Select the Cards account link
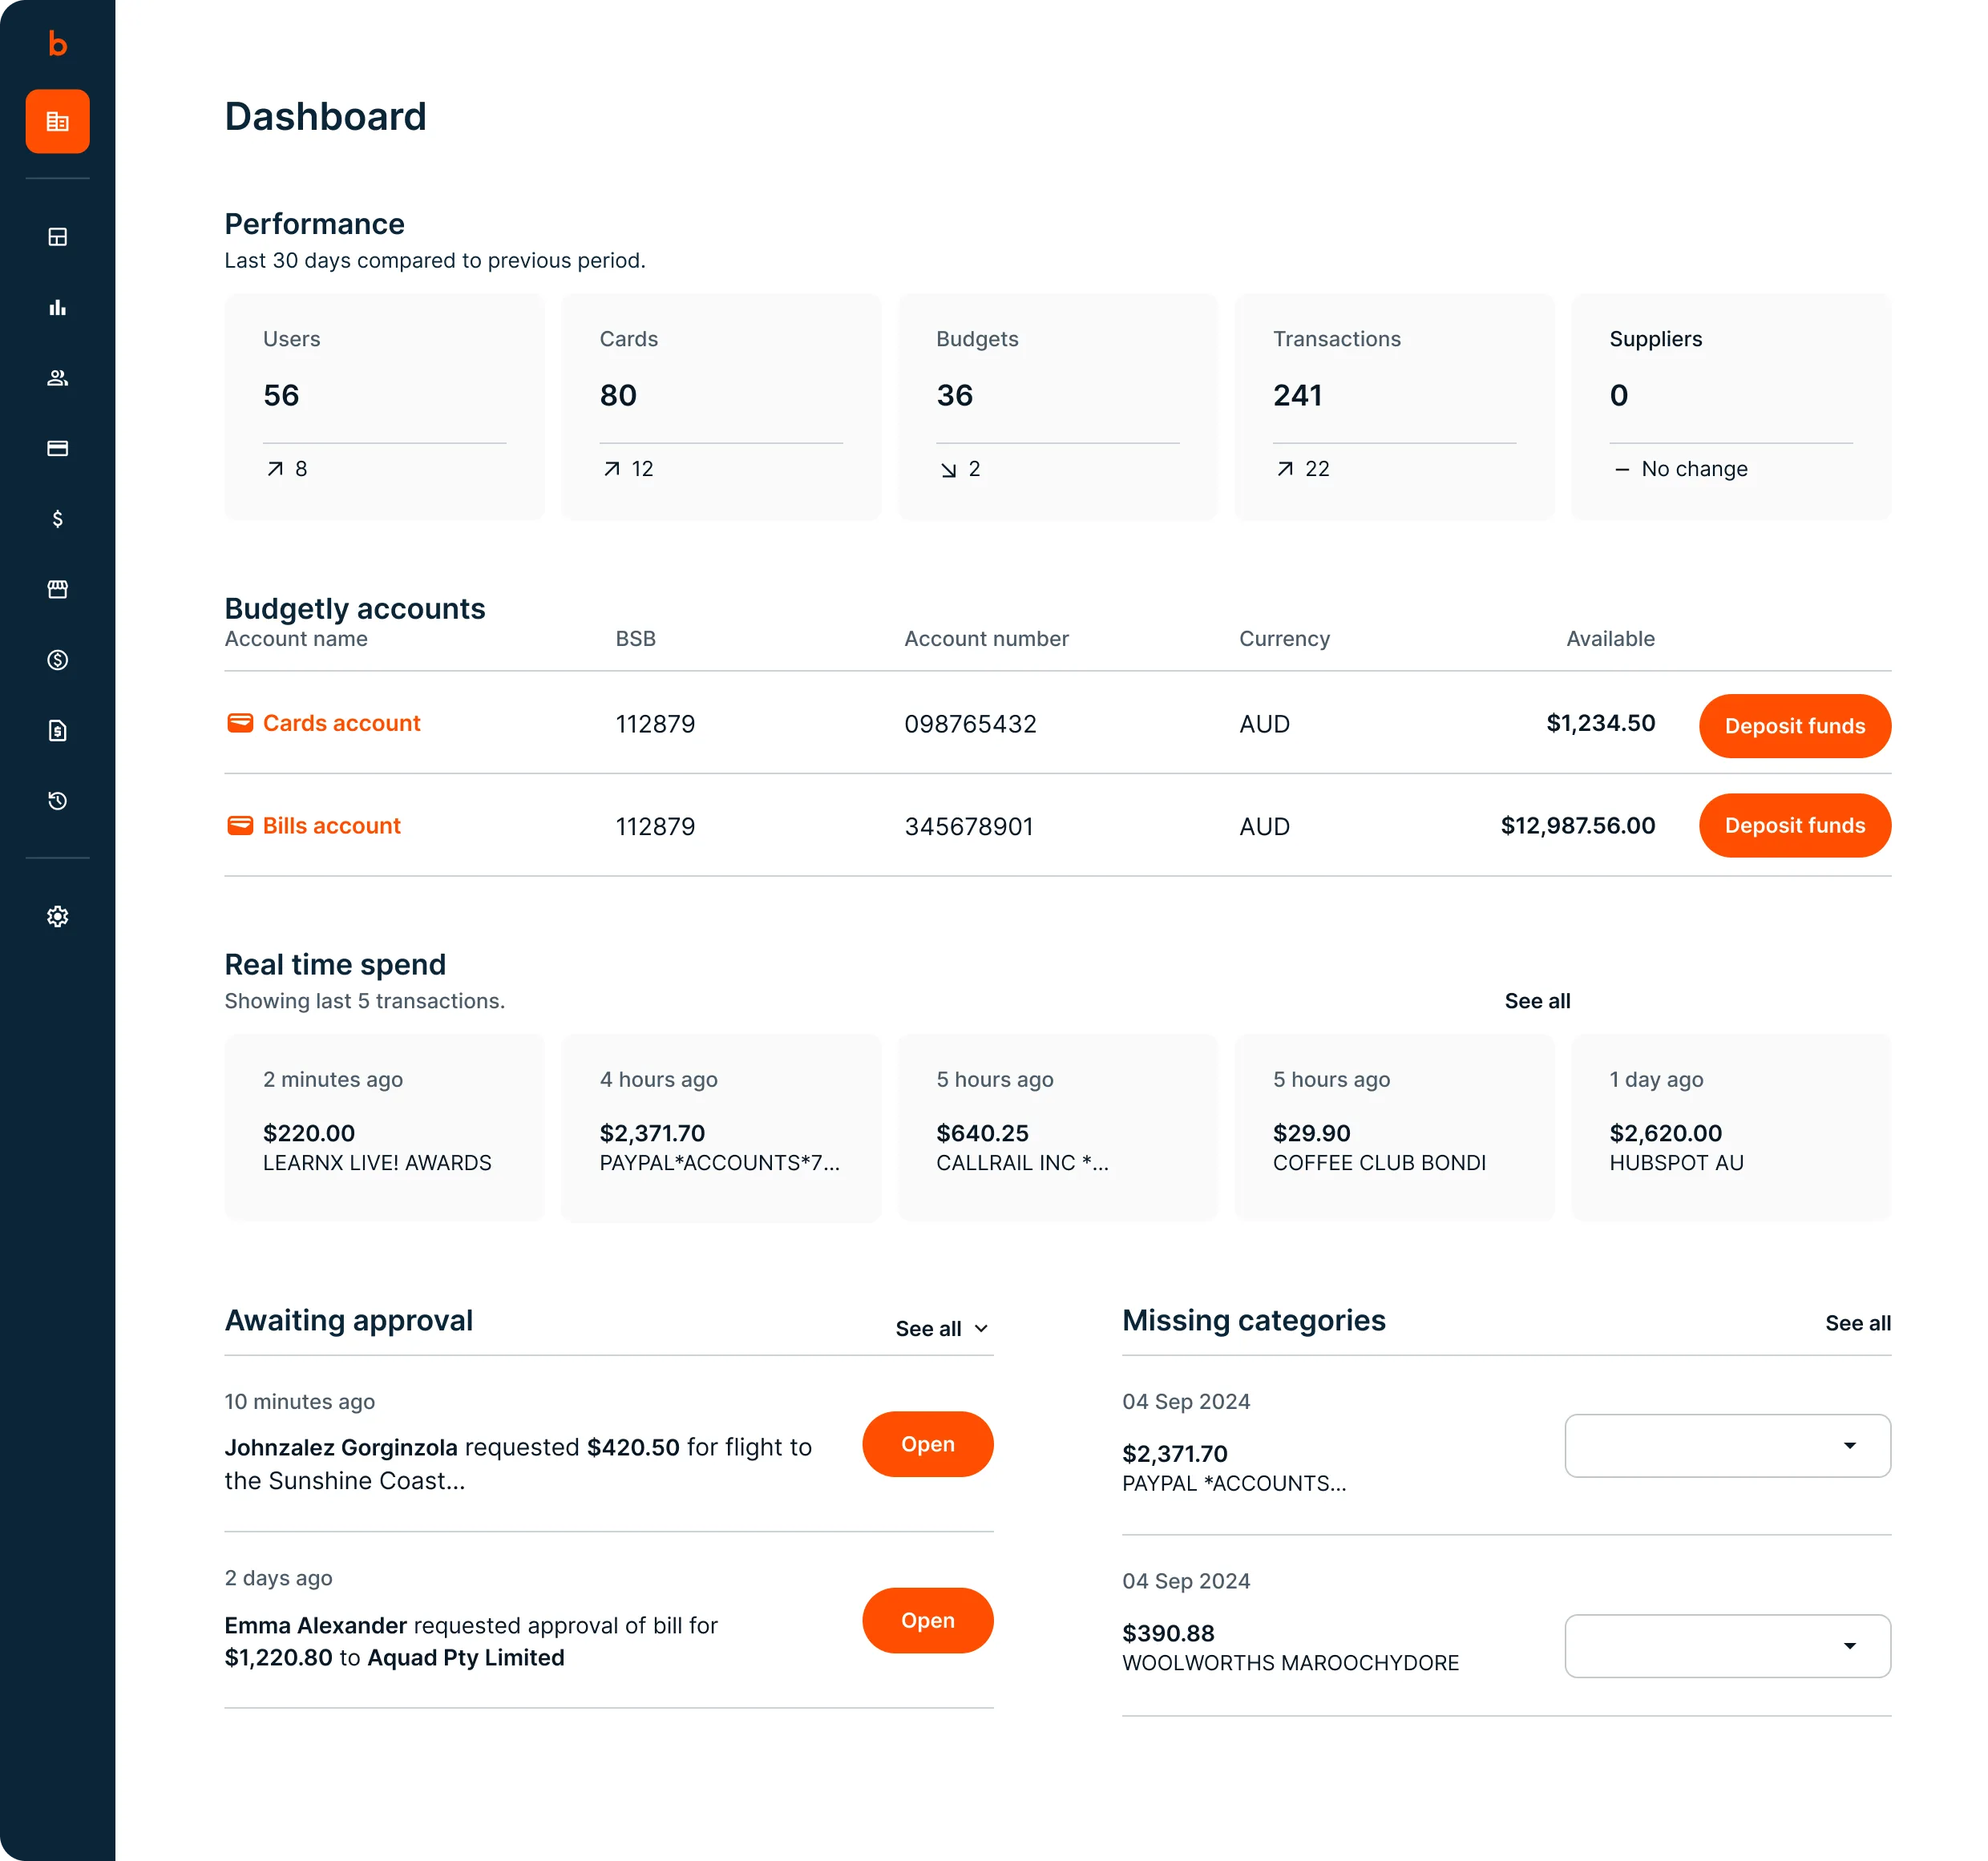 [x=341, y=723]
